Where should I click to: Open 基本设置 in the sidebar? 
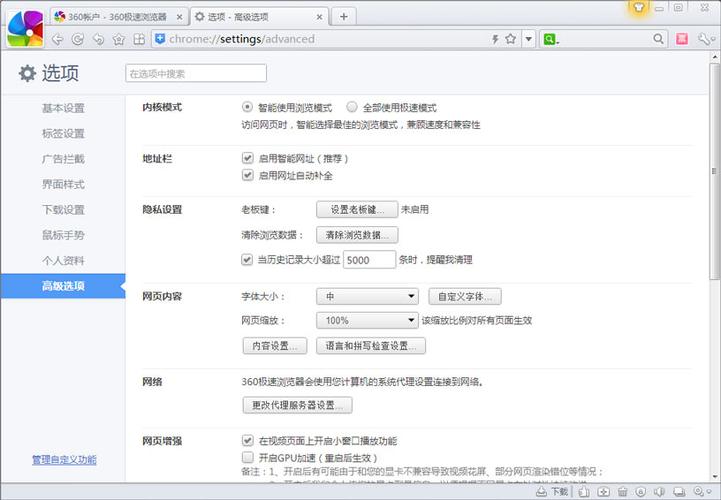click(63, 108)
